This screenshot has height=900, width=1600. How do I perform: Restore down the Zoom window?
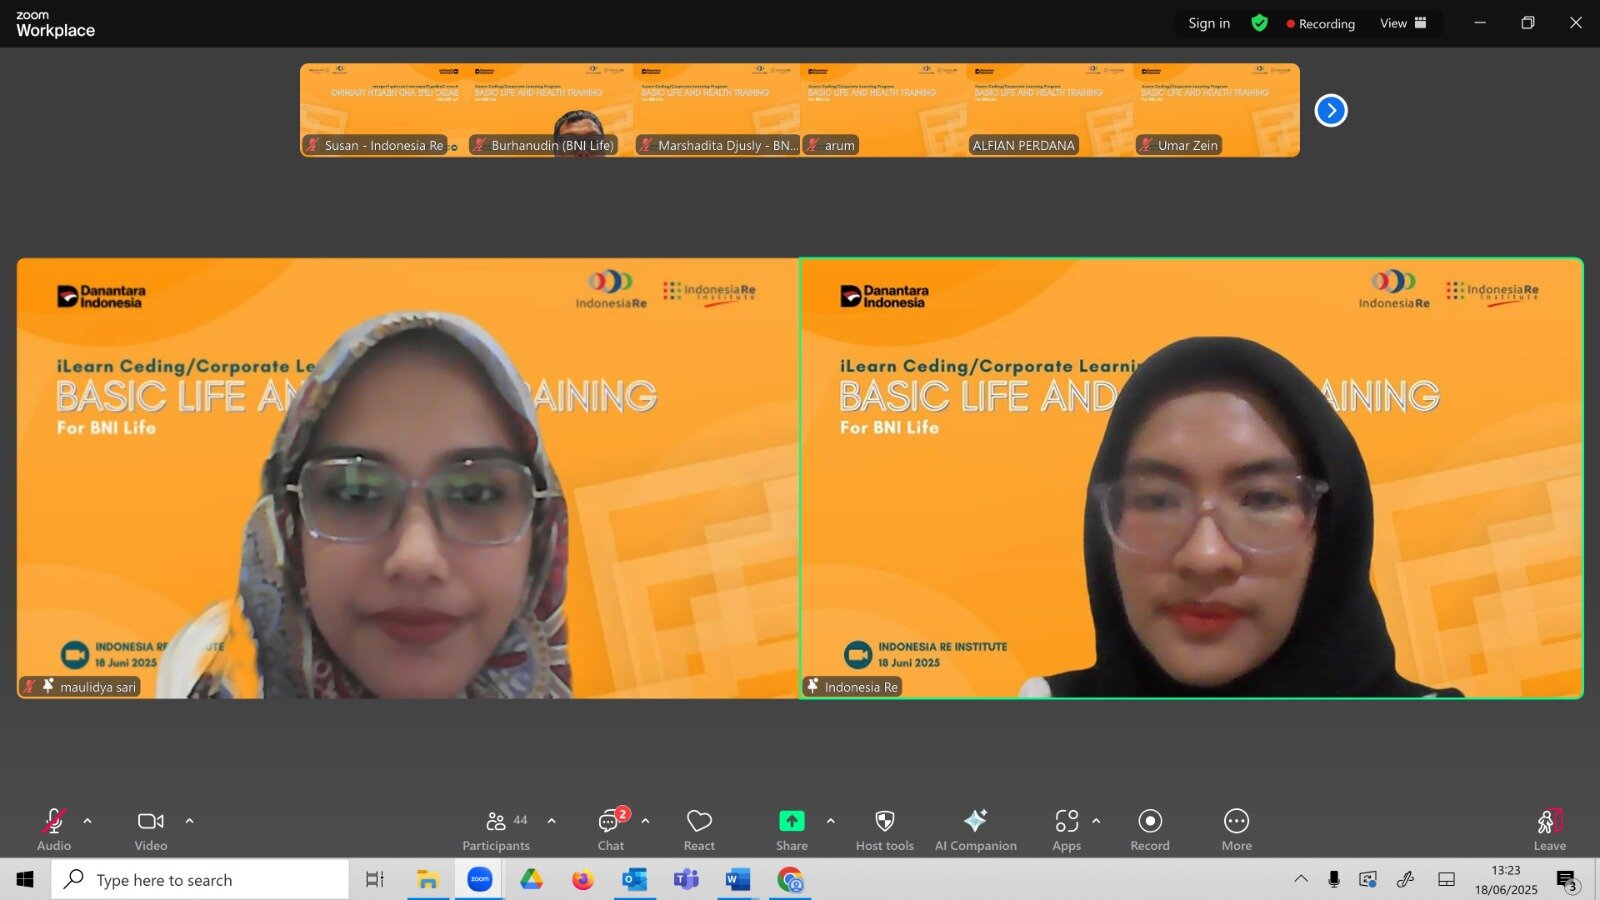[1528, 23]
